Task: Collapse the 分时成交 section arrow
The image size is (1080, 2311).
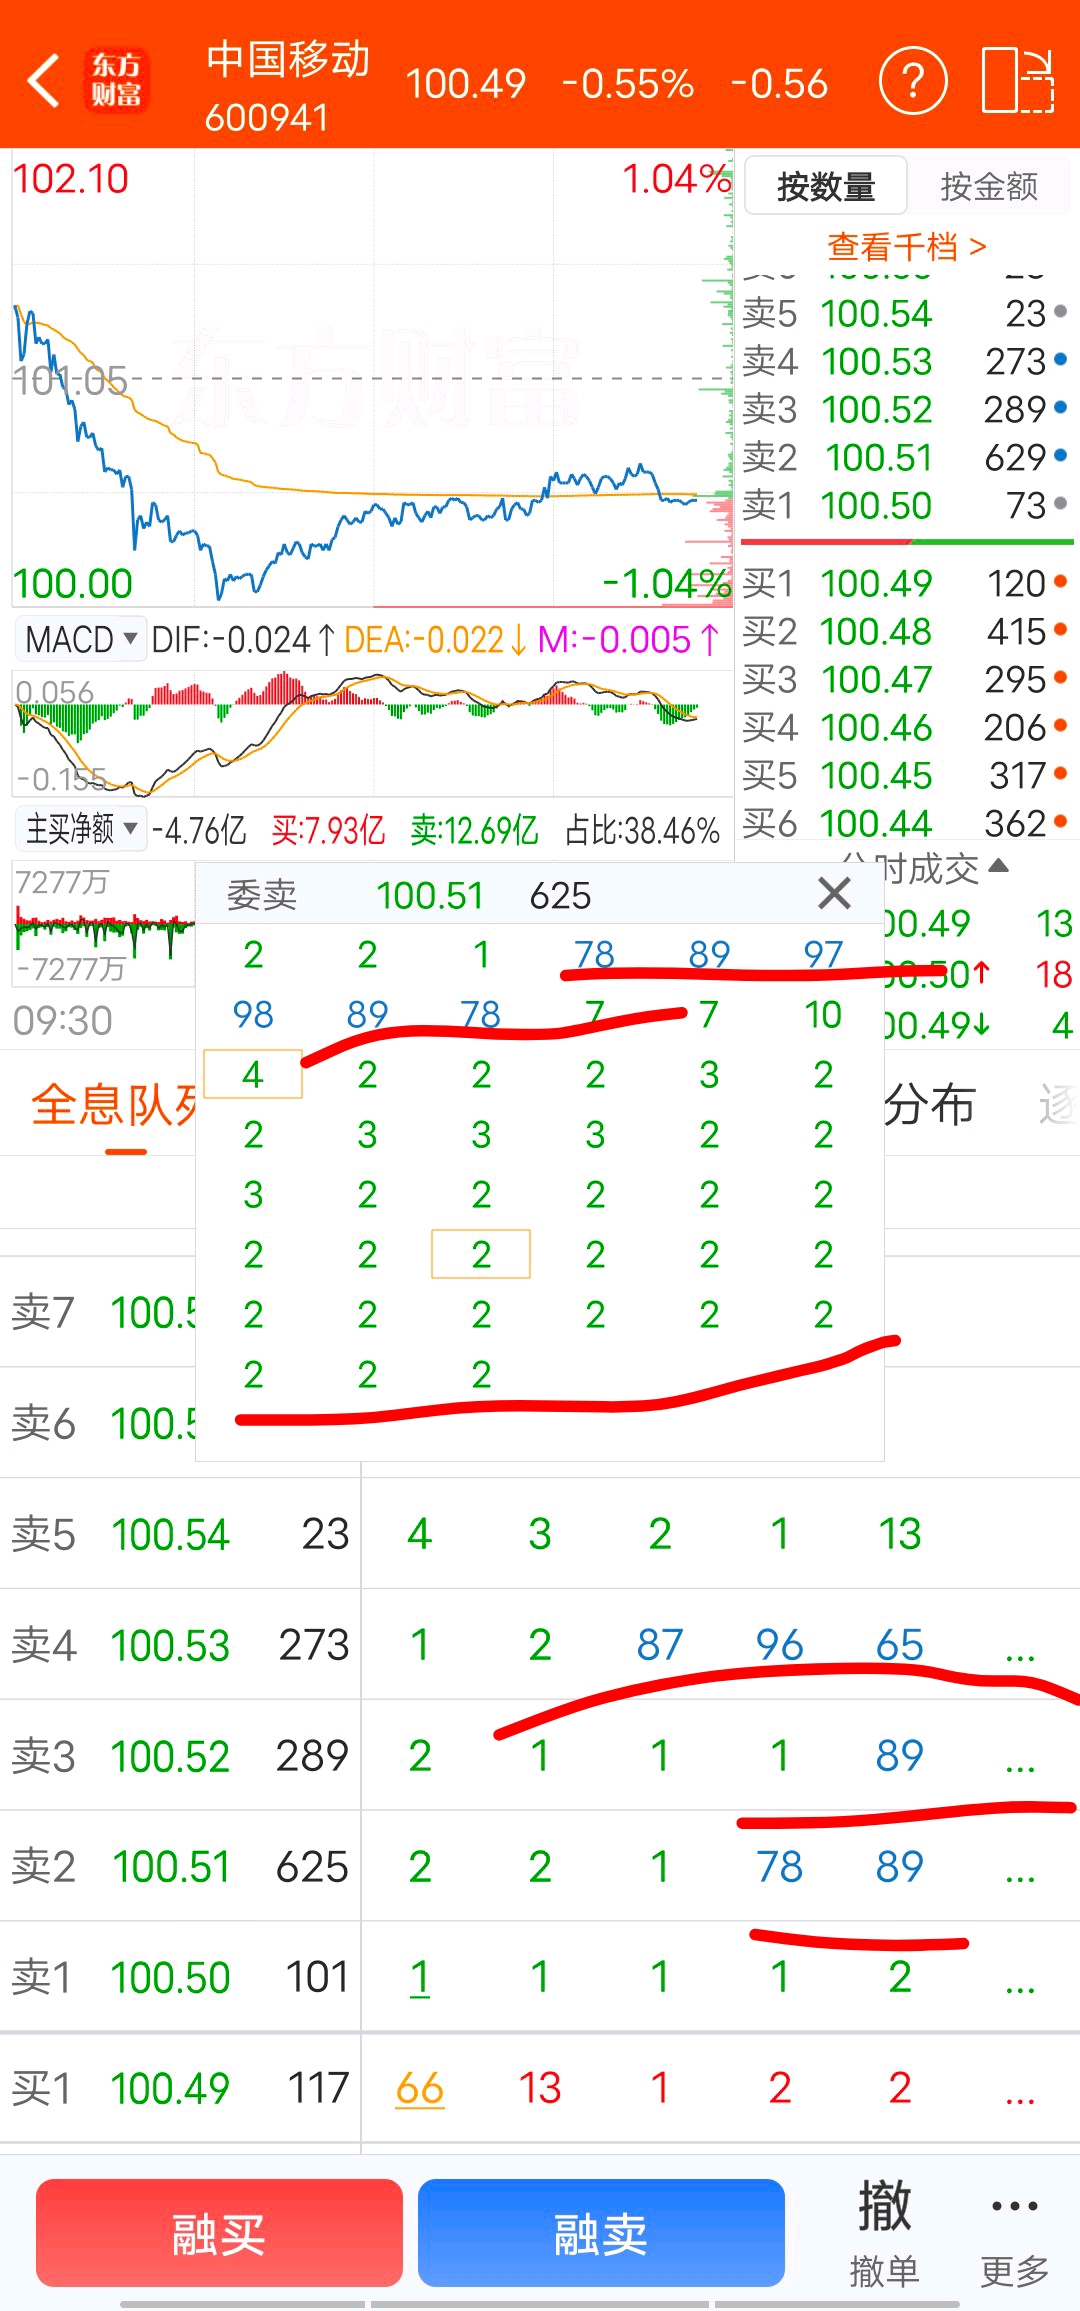Action: [998, 866]
